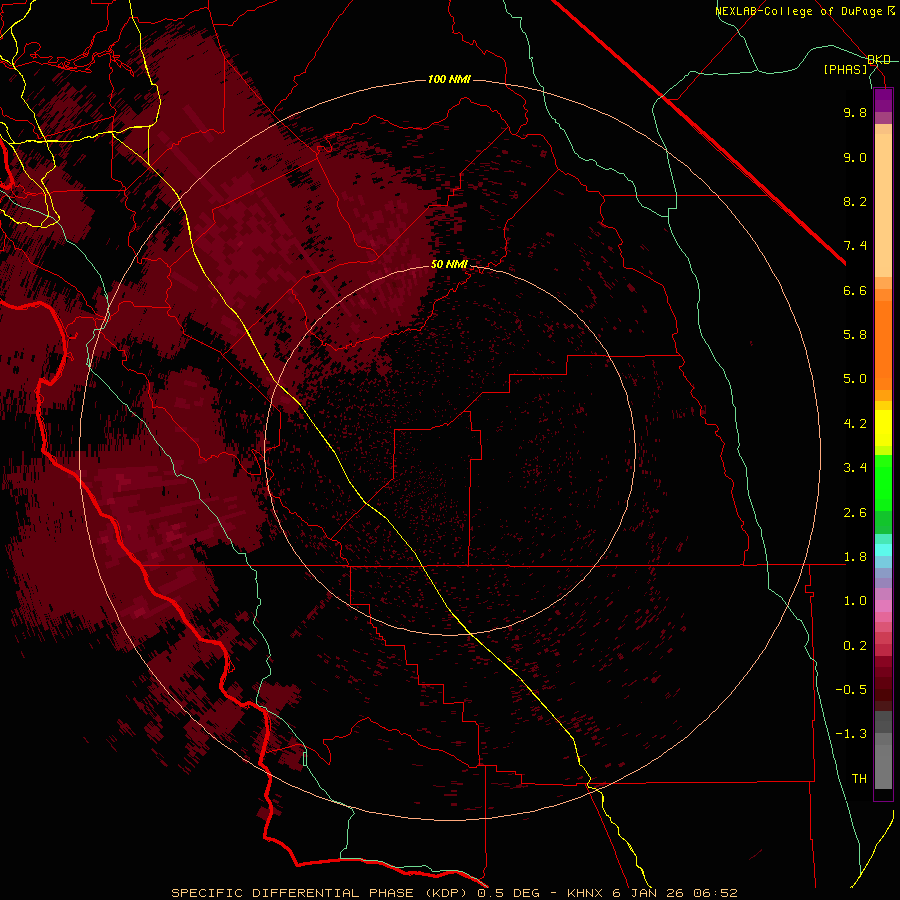The image size is (900, 900).
Task: Click the 5.8 legend value
Action: (855, 335)
